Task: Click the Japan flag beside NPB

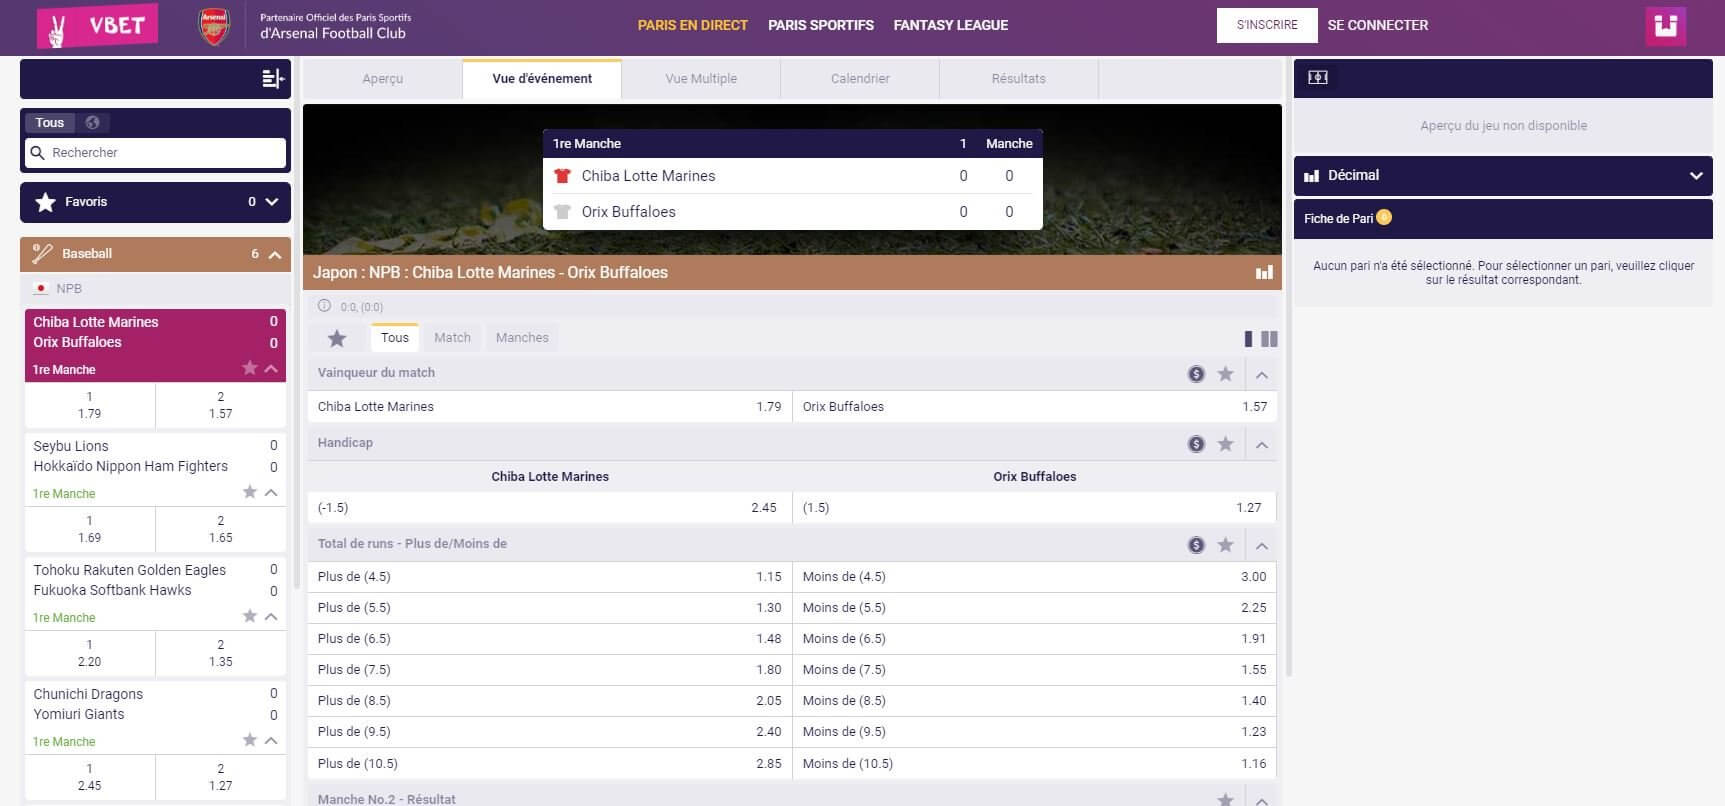Action: 41,288
